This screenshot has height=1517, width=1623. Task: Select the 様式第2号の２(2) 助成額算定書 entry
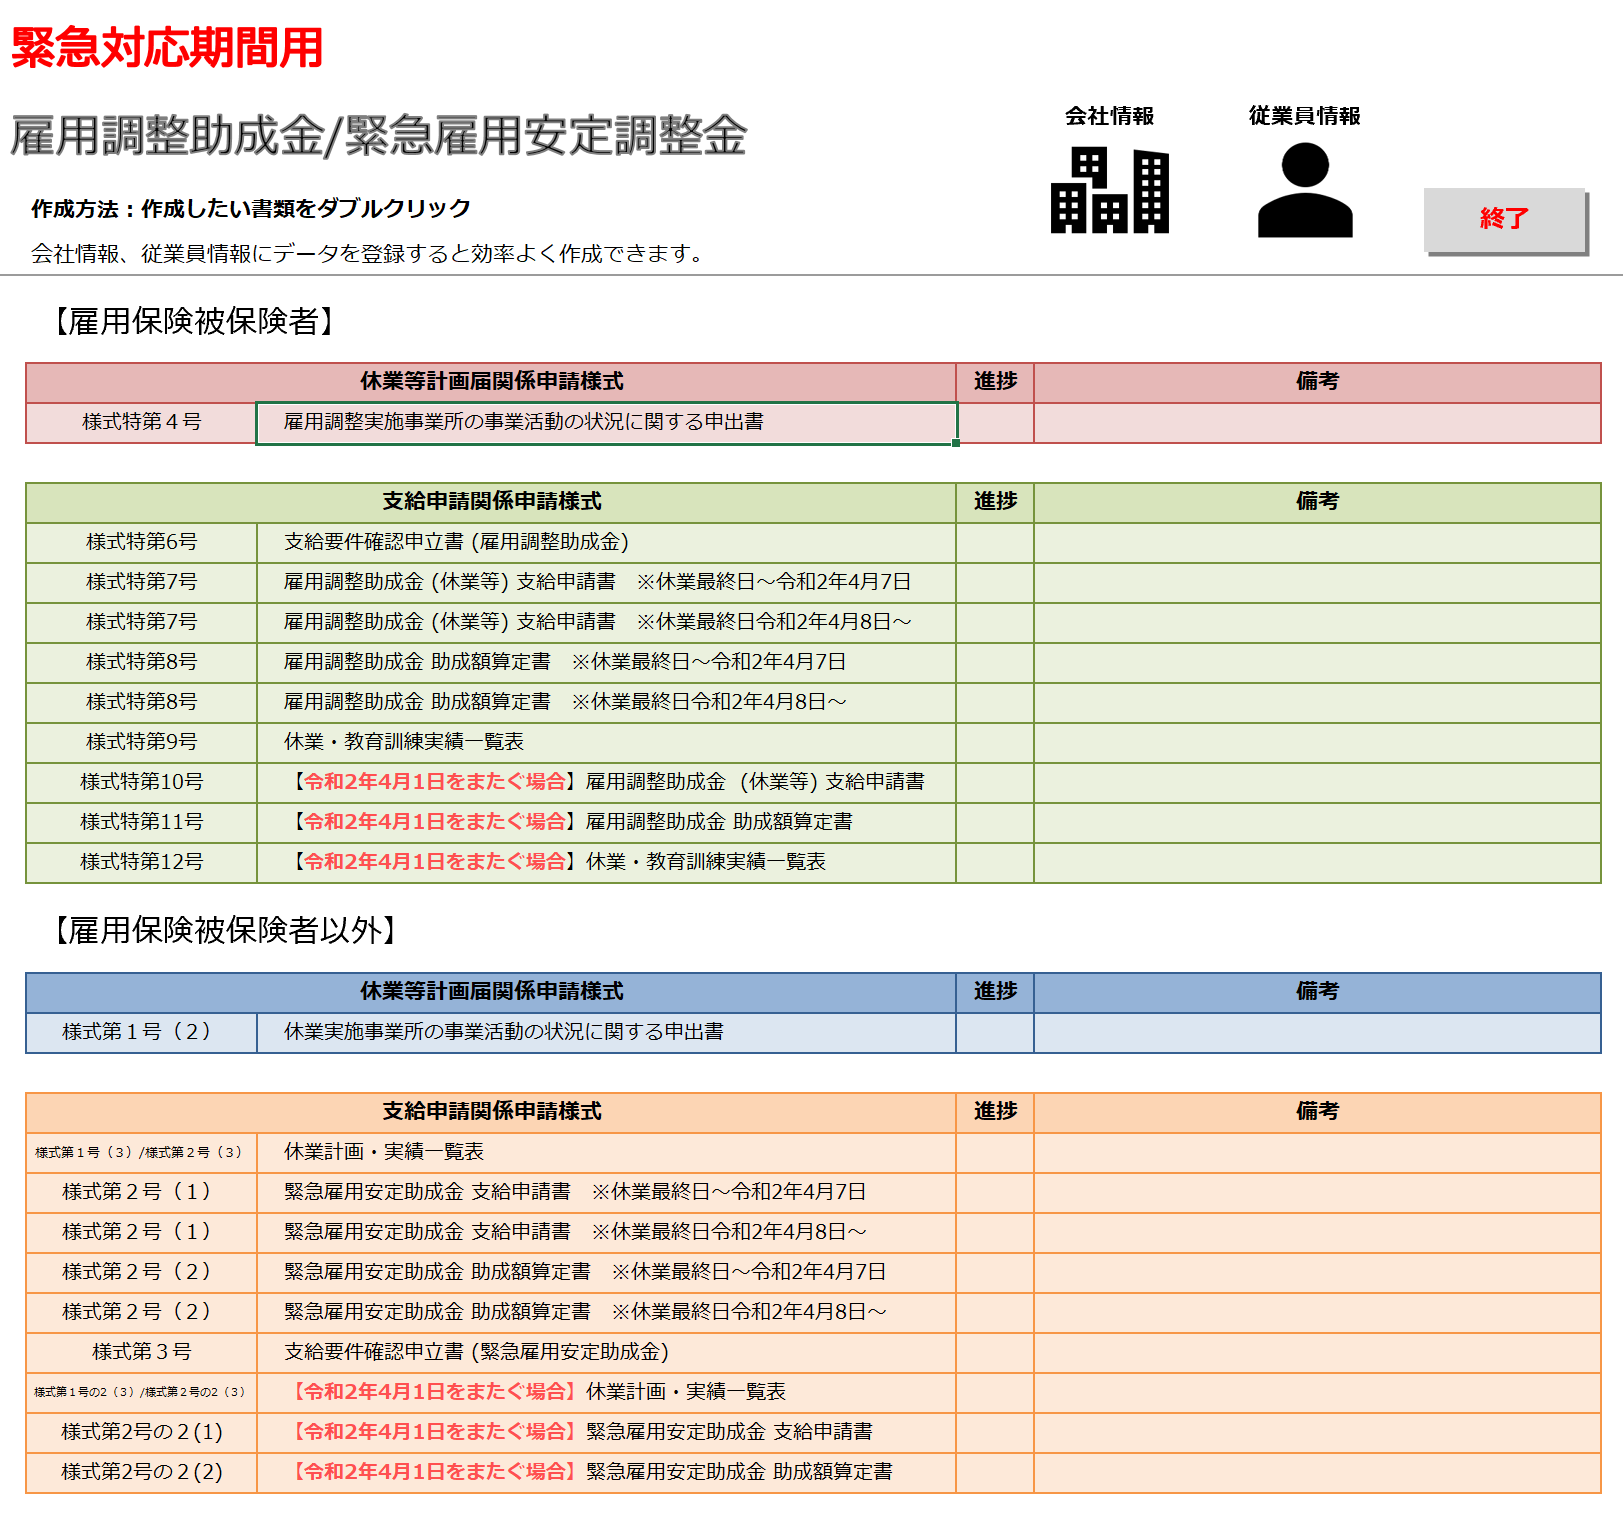(x=606, y=1473)
